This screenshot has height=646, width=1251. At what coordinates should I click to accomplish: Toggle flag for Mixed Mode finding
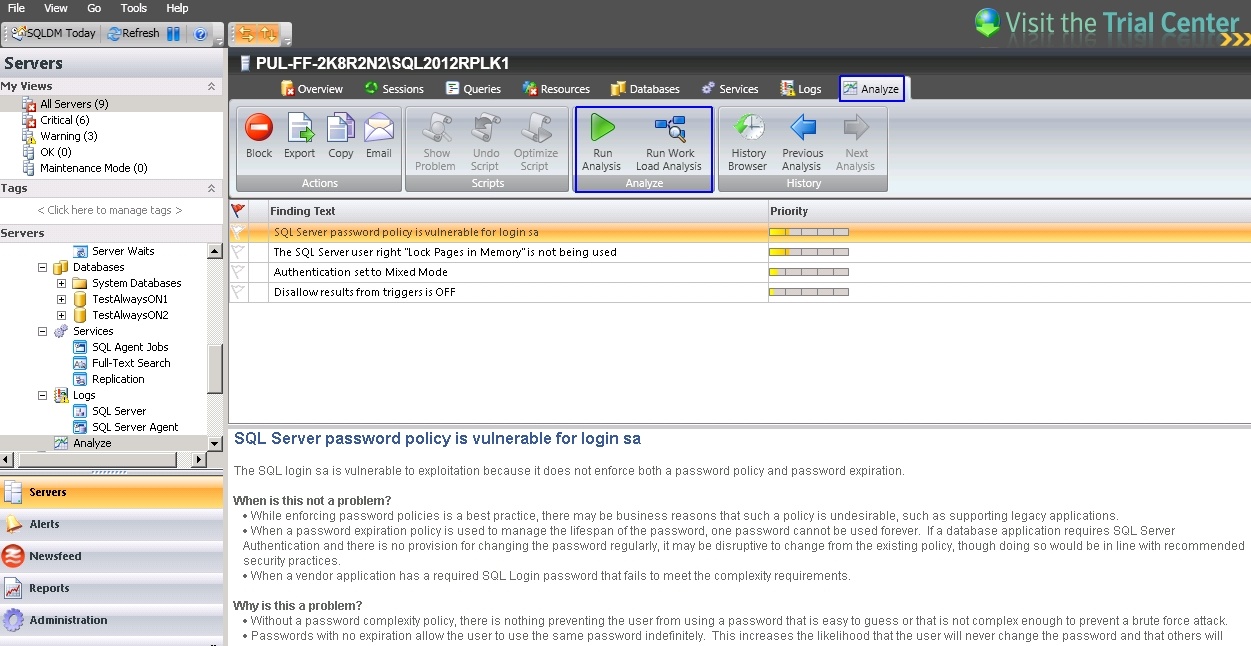coord(238,272)
